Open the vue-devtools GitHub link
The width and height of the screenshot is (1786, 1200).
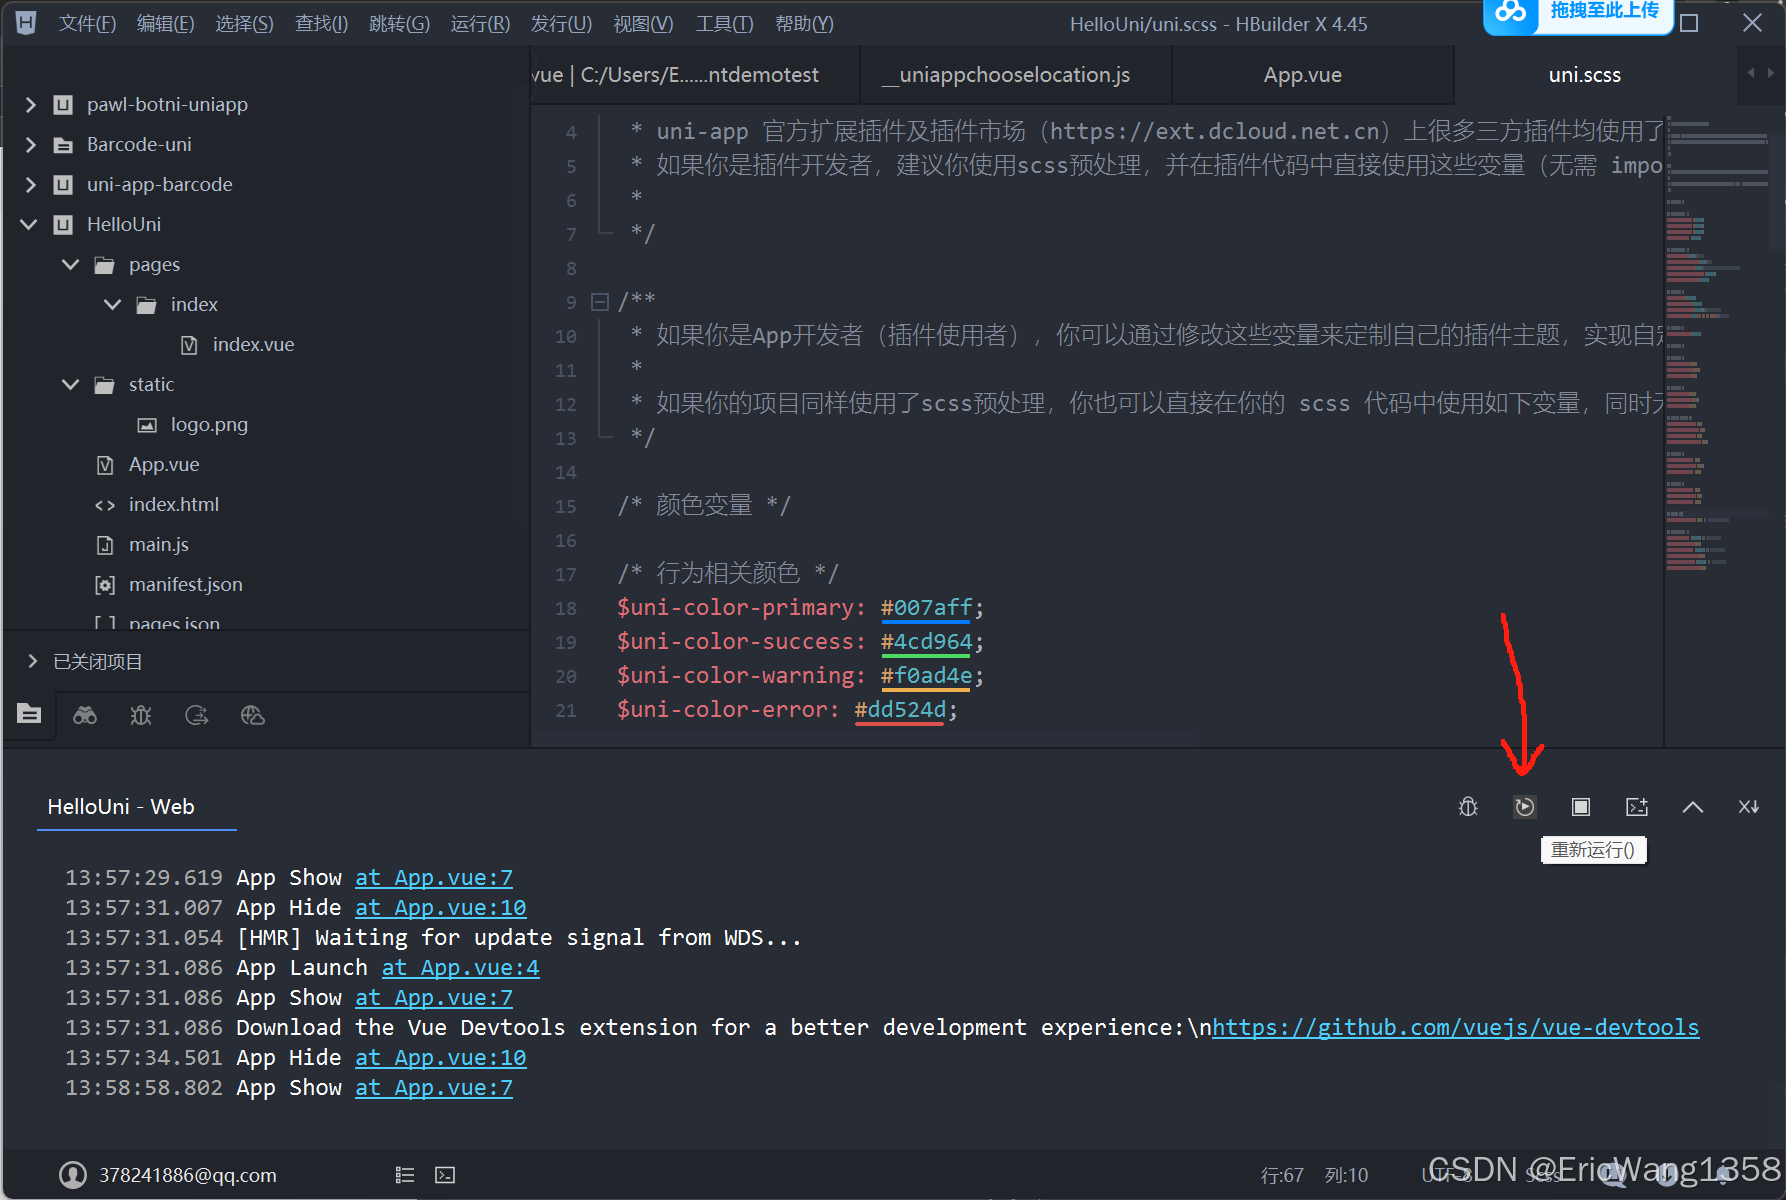point(1455,1027)
